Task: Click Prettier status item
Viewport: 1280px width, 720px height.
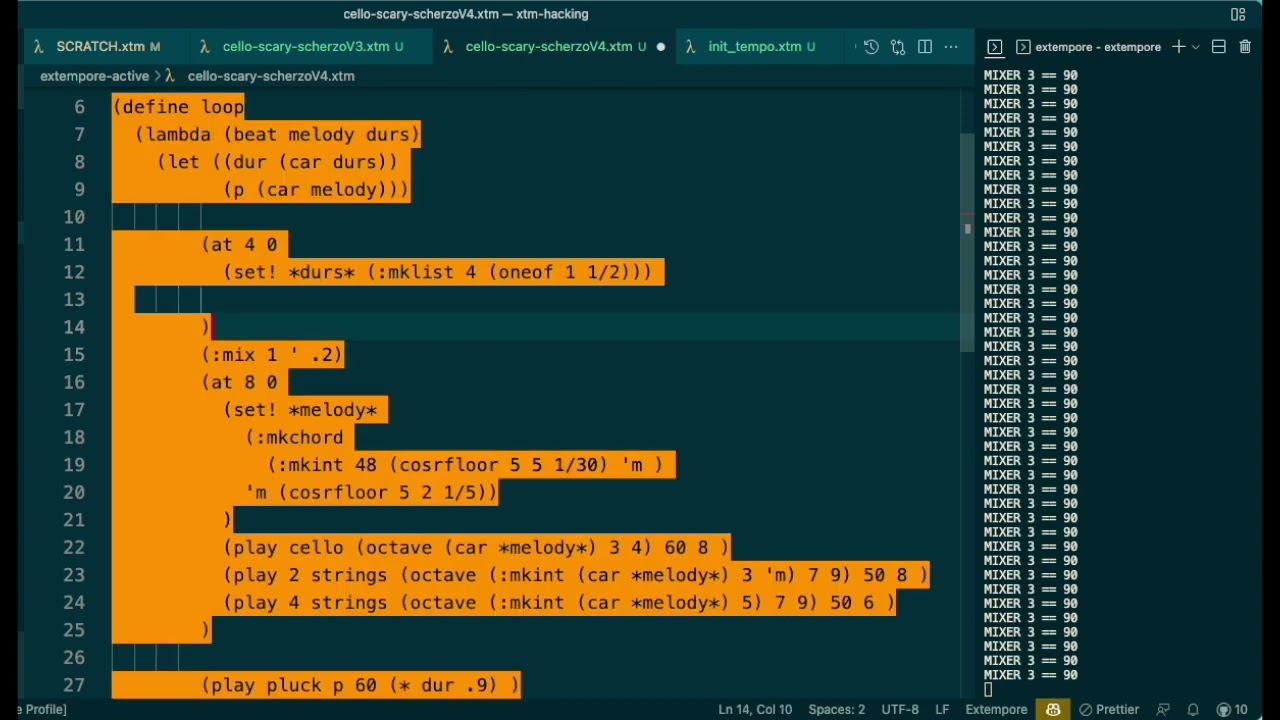Action: point(1109,709)
